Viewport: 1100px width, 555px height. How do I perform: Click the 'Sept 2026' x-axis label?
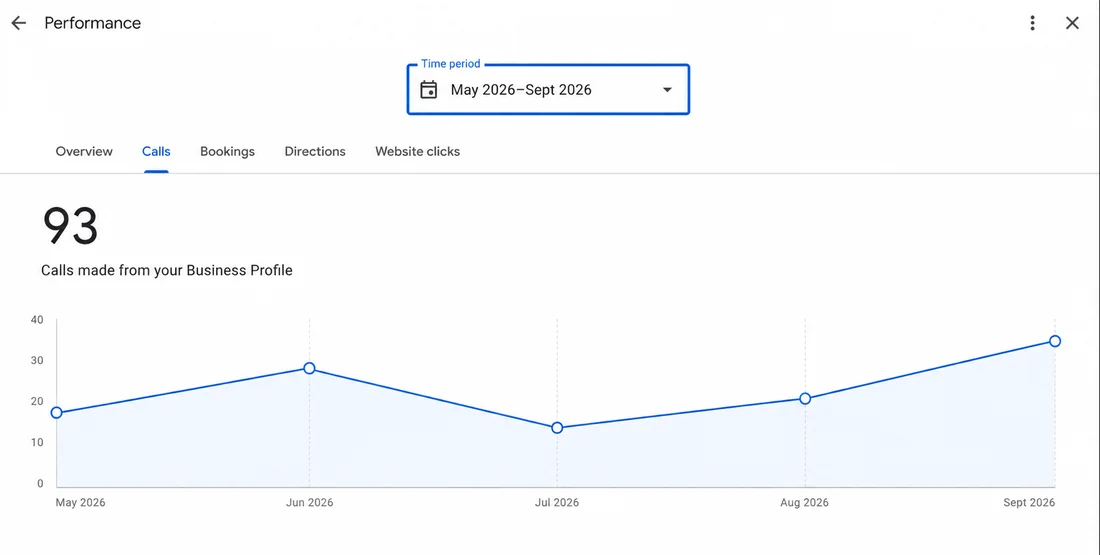[x=1029, y=502]
